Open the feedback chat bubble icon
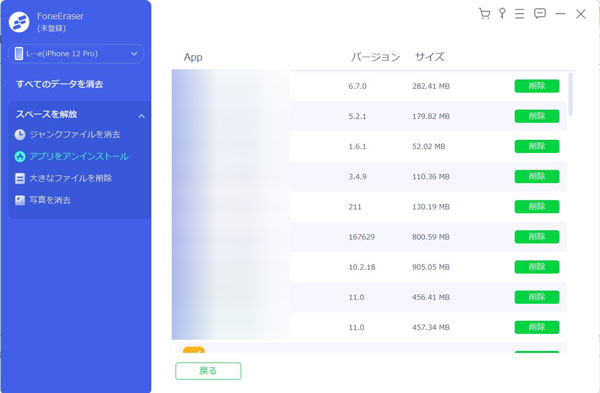The width and height of the screenshot is (600, 393). (x=540, y=14)
